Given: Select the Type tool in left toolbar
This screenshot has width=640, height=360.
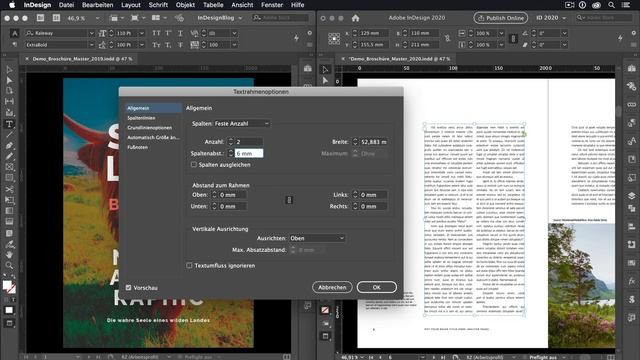Looking at the screenshot, I should click(9, 124).
